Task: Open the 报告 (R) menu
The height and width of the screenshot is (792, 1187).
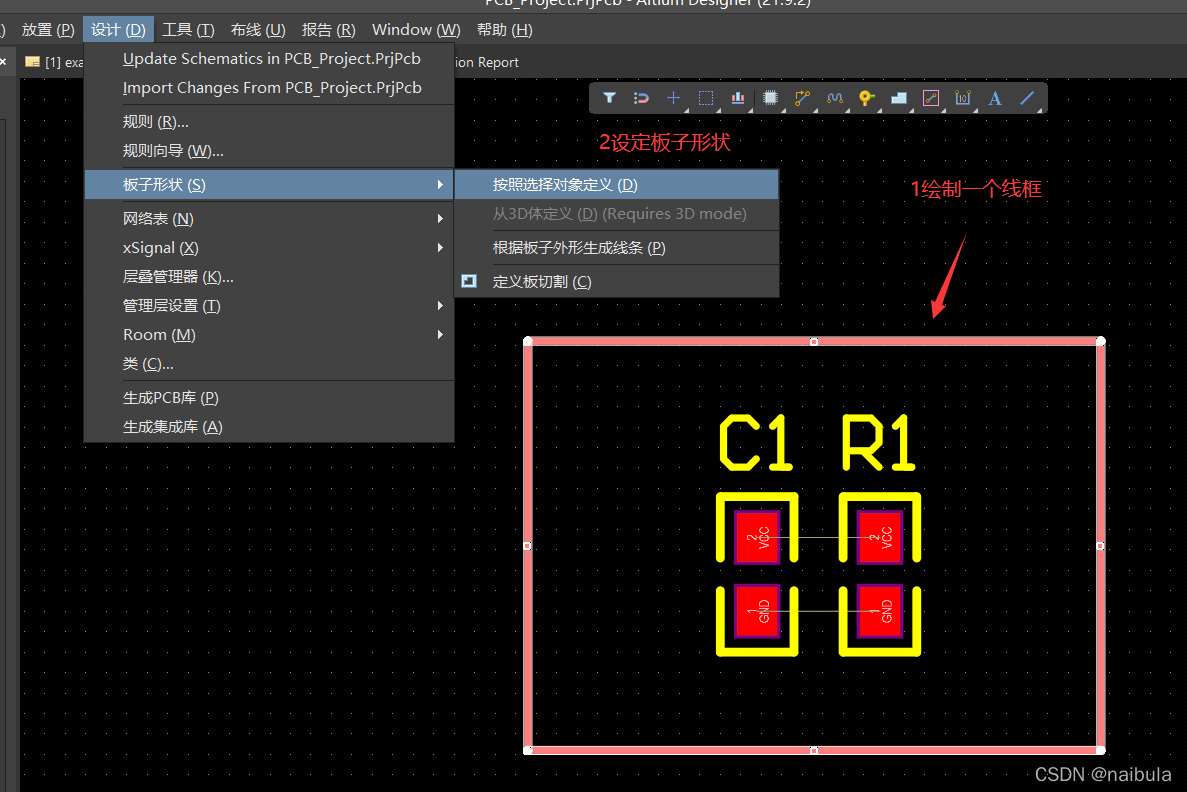Action: (329, 30)
